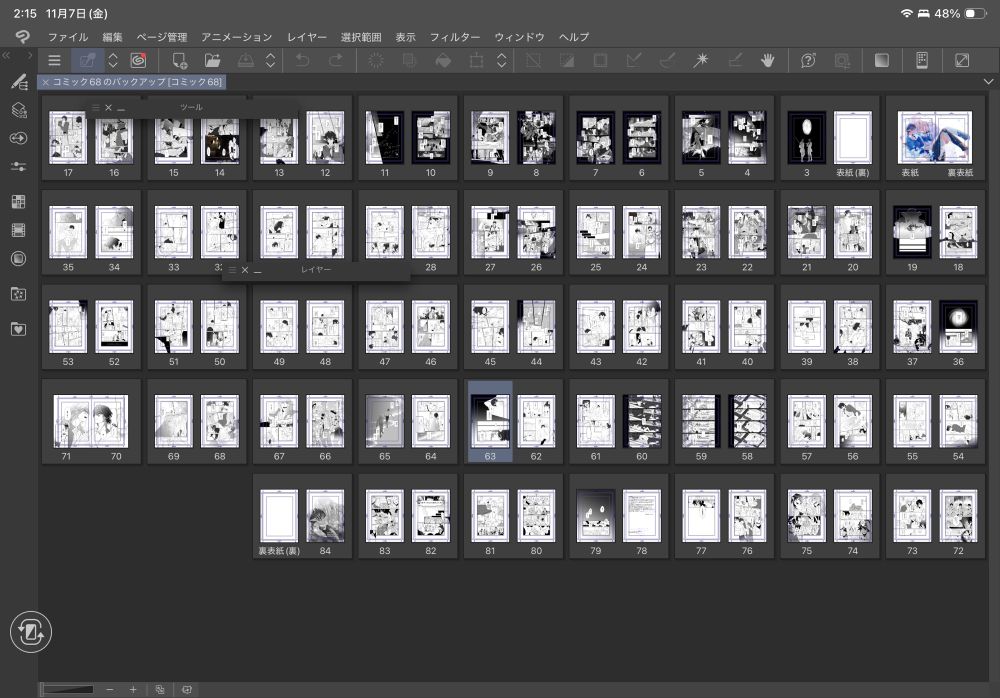Open Clip Studio logo app menu
This screenshot has height=698, width=1000.
tap(22, 37)
